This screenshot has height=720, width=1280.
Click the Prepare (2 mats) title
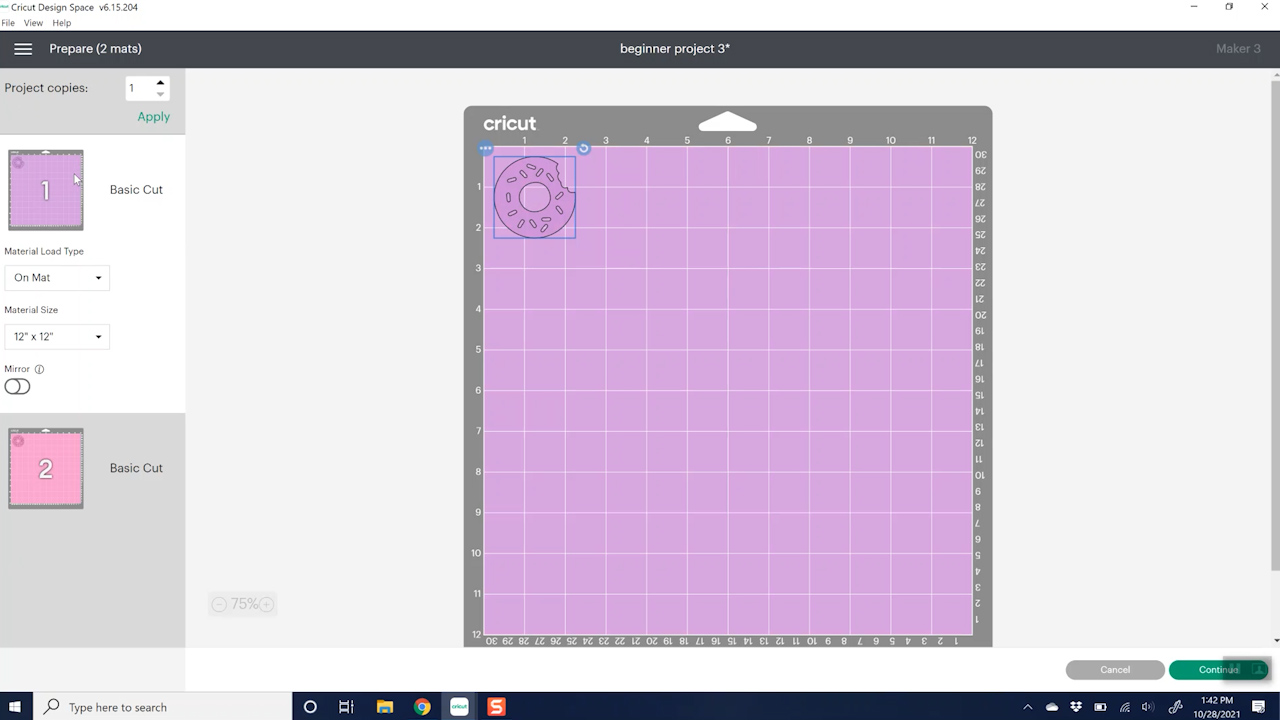(95, 49)
